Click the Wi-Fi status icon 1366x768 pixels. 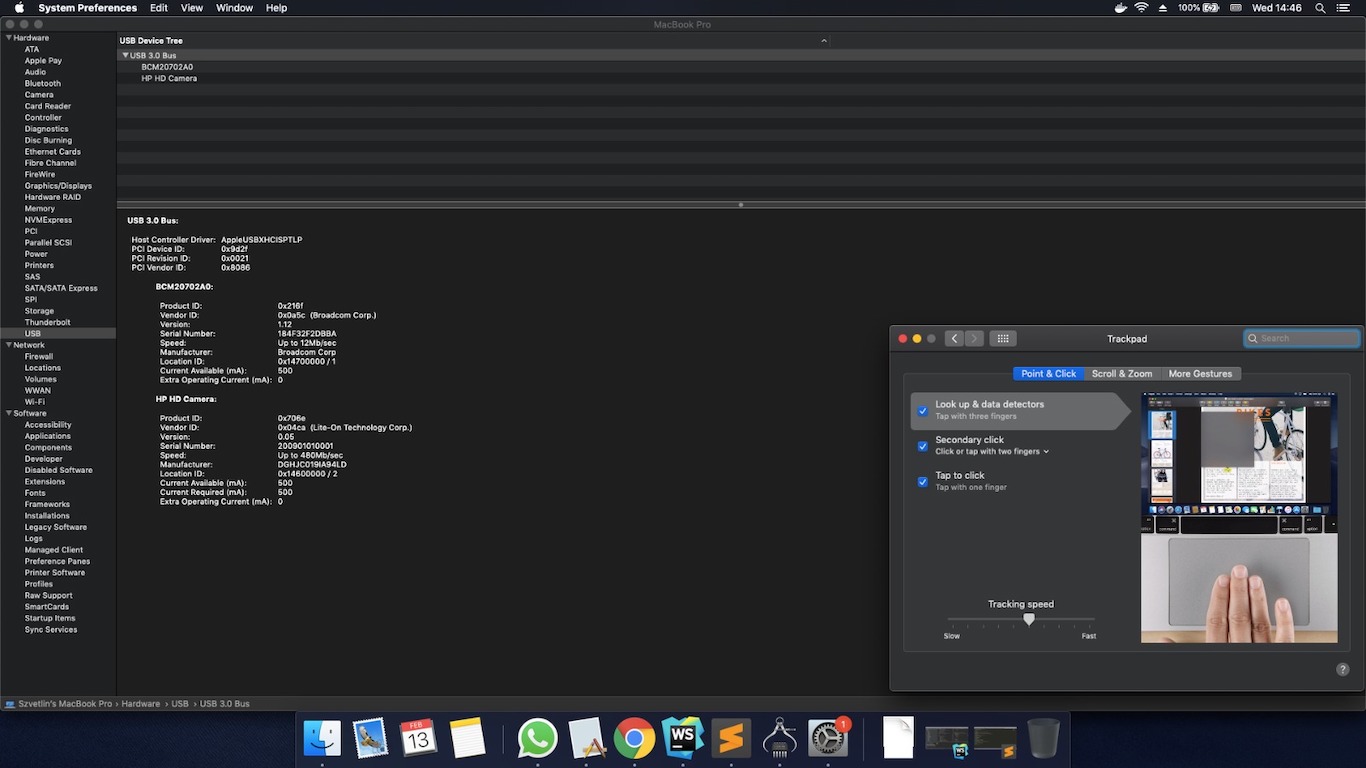coord(1141,8)
